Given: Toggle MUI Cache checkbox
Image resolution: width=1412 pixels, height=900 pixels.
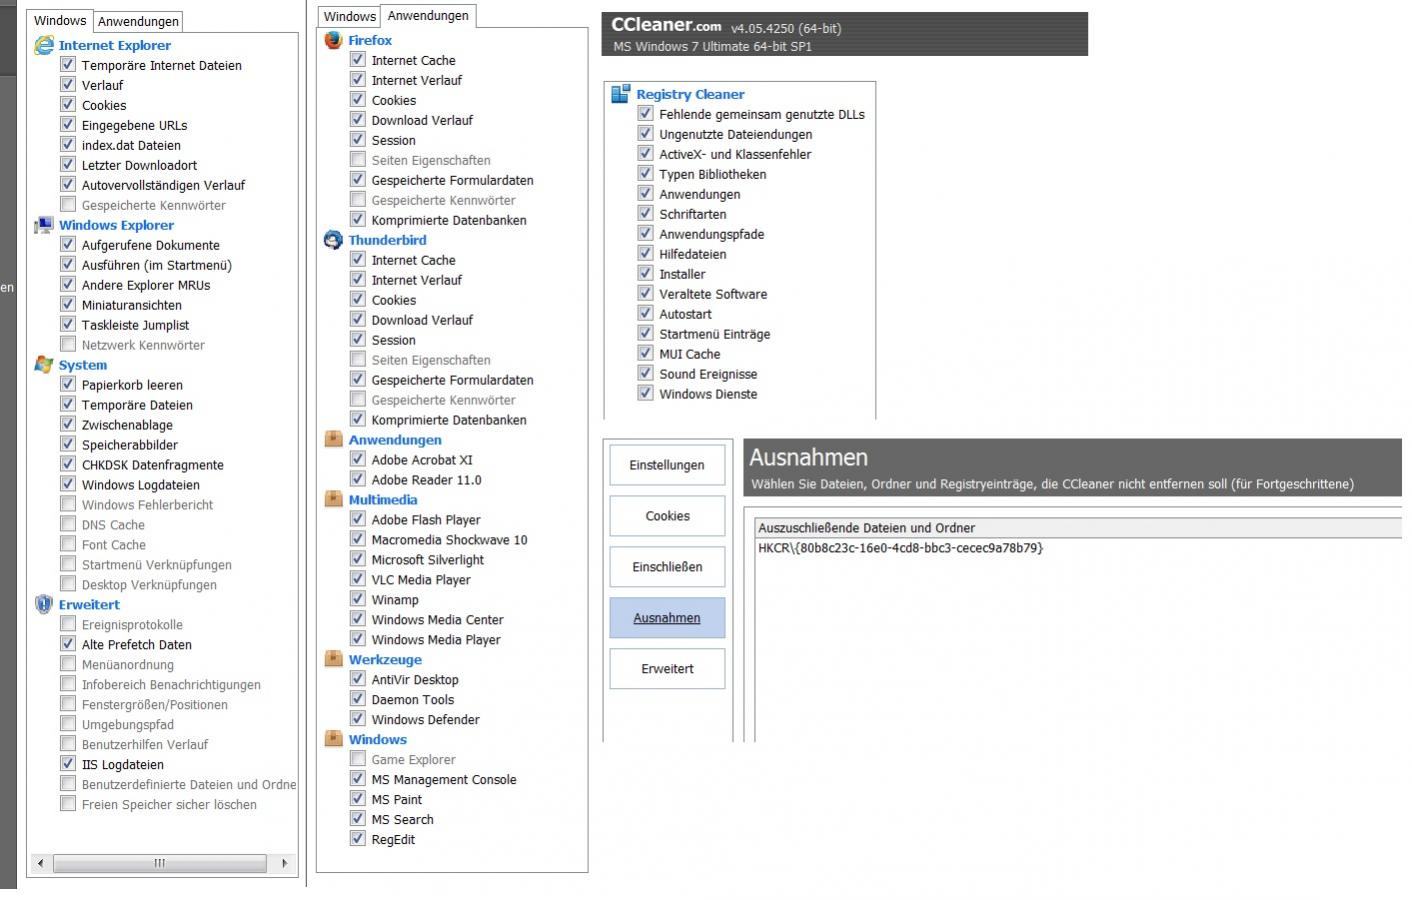Looking at the screenshot, I should point(645,354).
